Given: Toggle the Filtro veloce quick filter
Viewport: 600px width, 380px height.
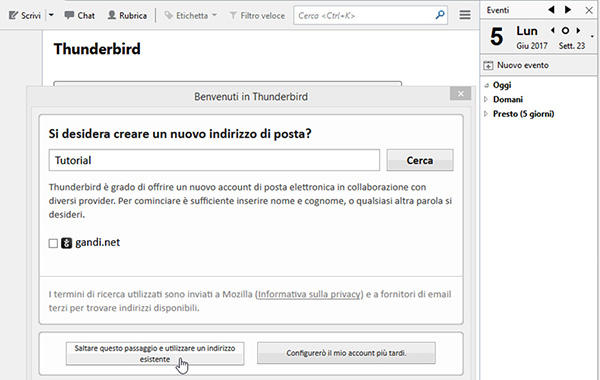Looking at the screenshot, I should [x=257, y=15].
